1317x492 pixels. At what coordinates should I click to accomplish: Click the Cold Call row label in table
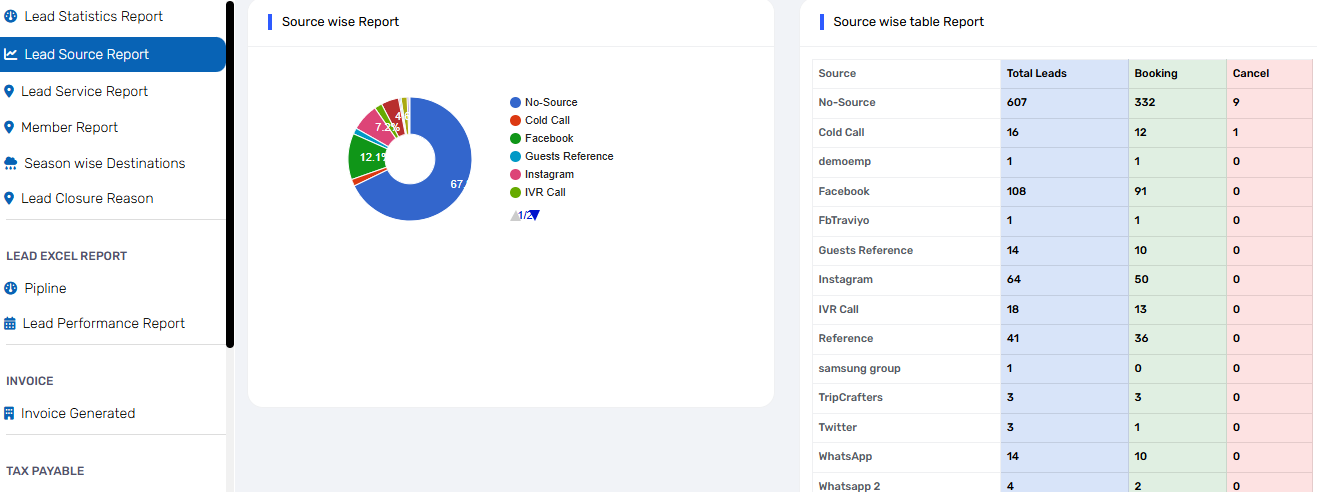841,132
